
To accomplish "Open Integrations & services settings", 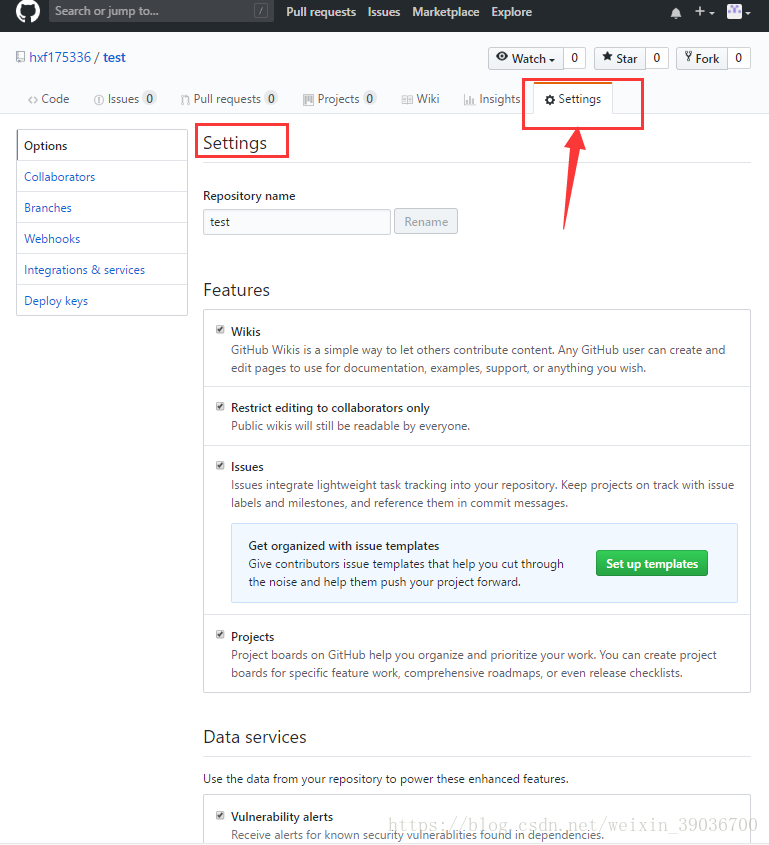I will (102, 270).
